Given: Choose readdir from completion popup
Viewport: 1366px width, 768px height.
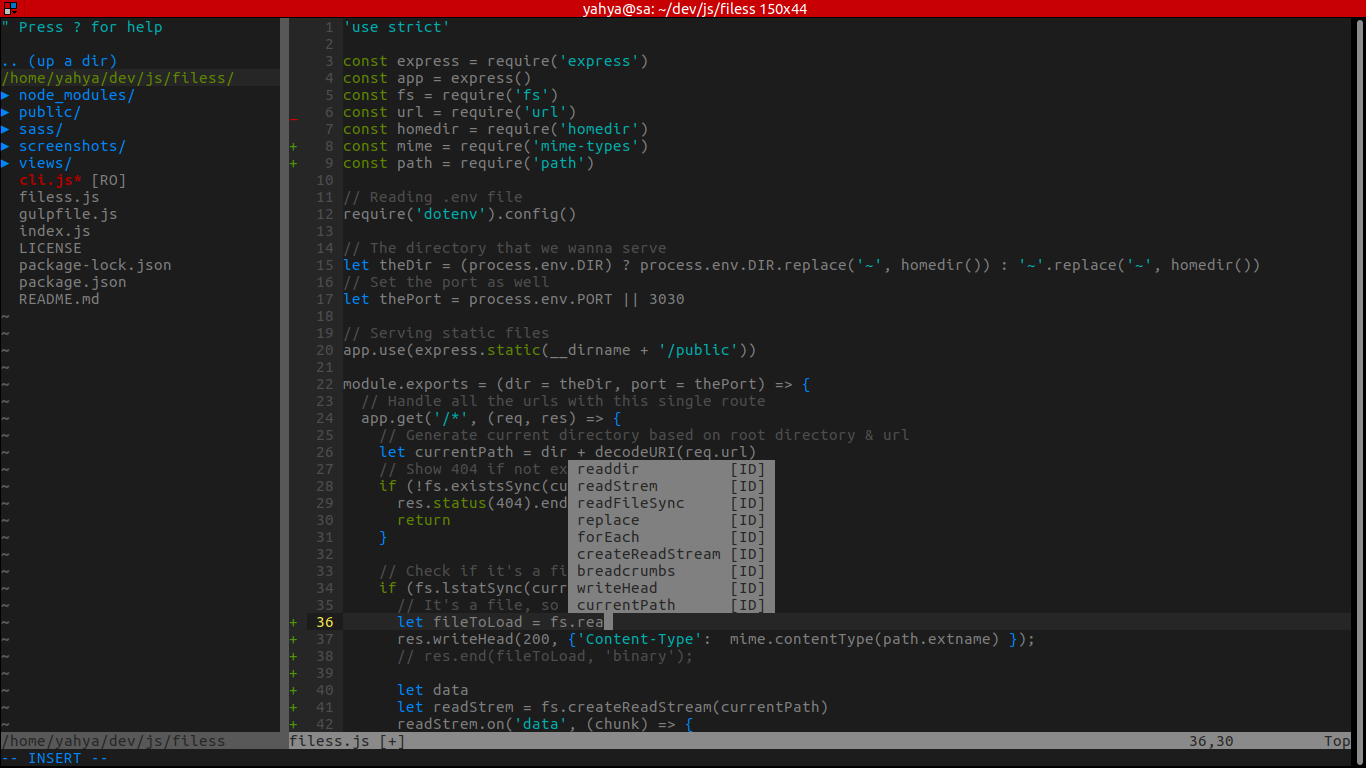Looking at the screenshot, I should tap(671, 469).
